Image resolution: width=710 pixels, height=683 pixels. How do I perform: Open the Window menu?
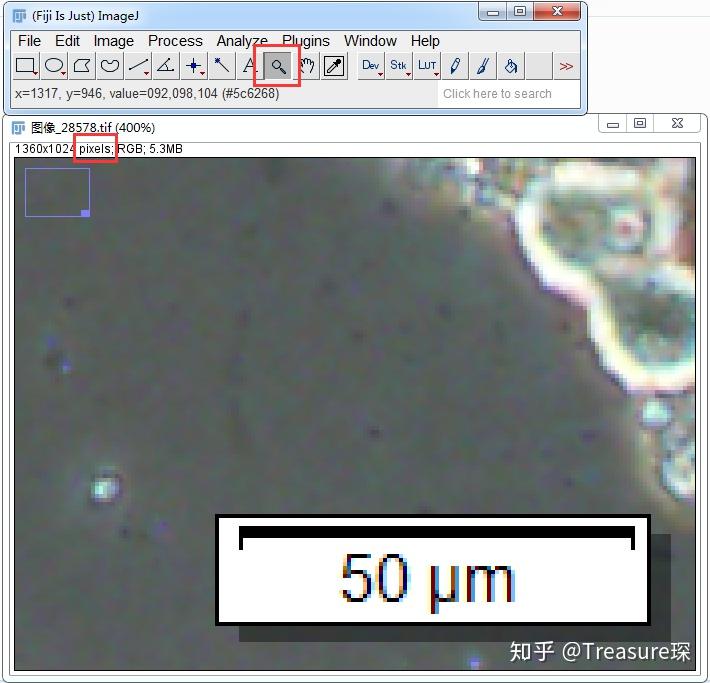pos(370,41)
